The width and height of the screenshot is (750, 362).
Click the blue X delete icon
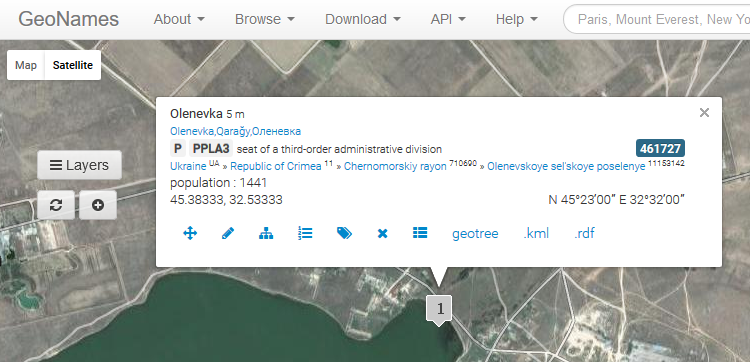coord(382,234)
